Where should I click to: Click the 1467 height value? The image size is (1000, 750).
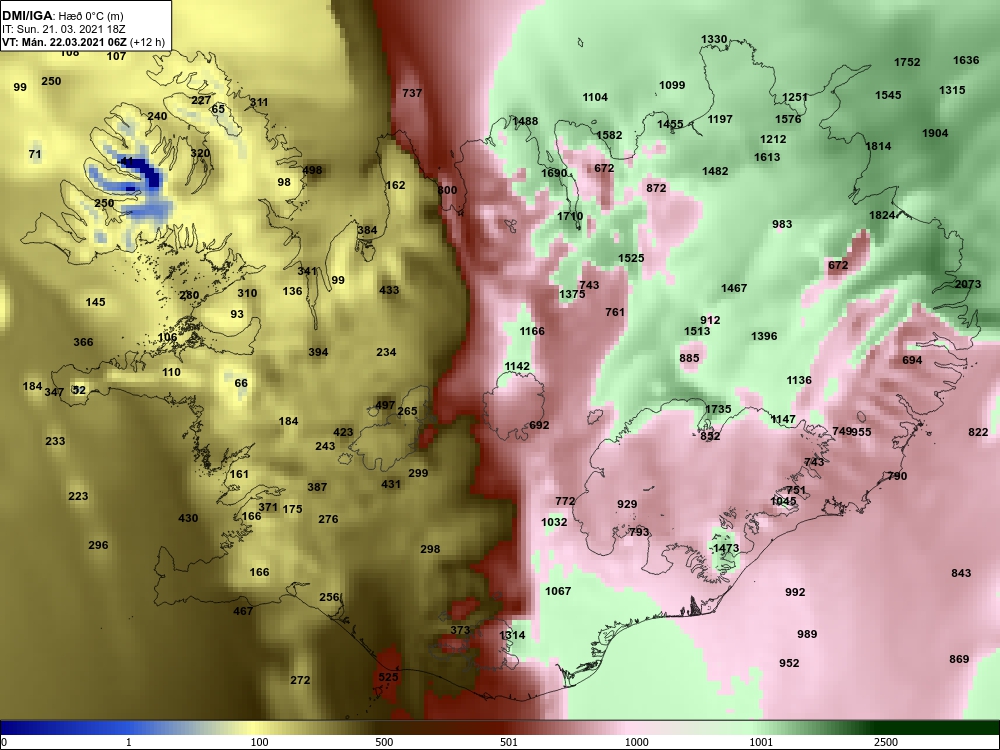(733, 288)
